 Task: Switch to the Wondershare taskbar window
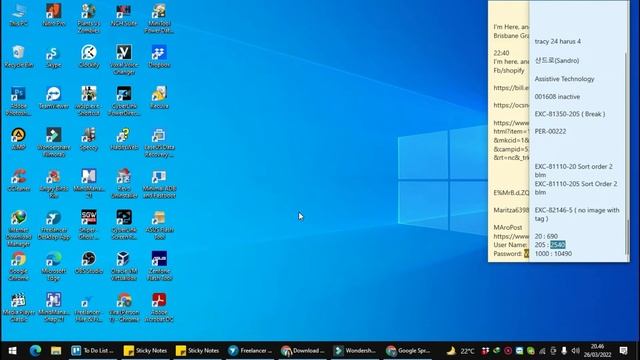point(355,351)
